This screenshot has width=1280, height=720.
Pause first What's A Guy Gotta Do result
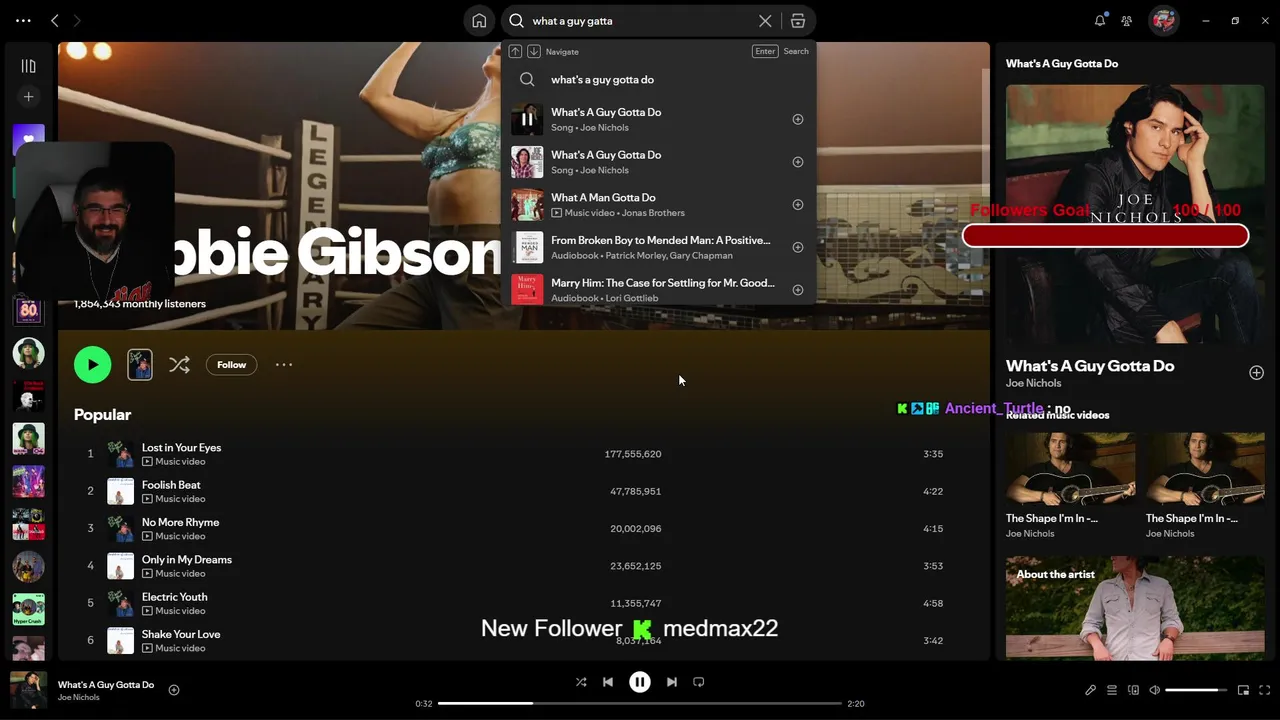tap(527, 119)
